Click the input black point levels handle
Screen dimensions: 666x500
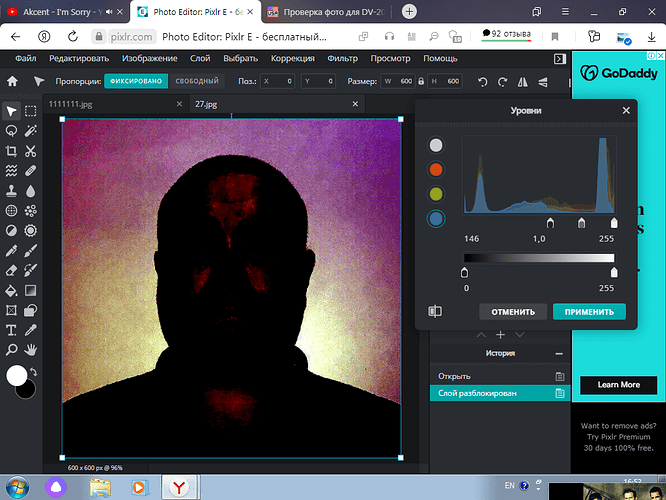click(550, 223)
